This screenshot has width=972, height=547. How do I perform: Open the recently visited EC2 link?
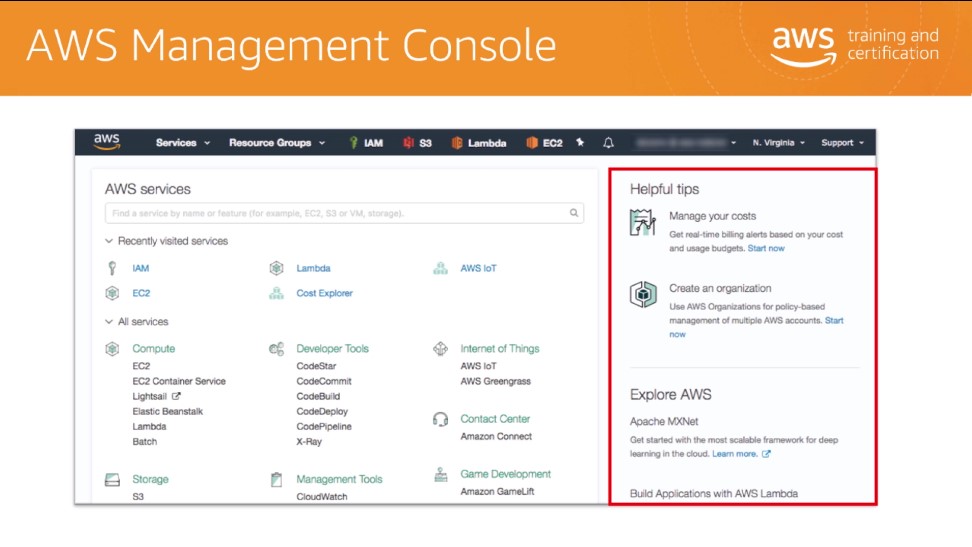141,293
